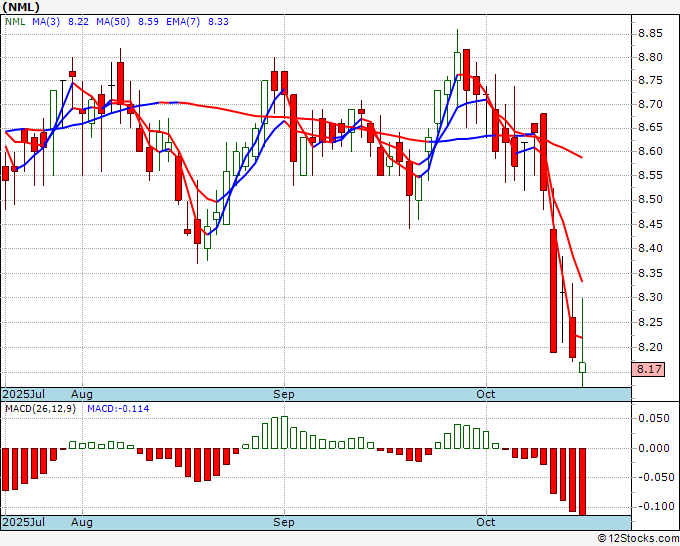The width and height of the screenshot is (680, 546).
Task: Click the 8.45 price axis label
Action: click(650, 225)
